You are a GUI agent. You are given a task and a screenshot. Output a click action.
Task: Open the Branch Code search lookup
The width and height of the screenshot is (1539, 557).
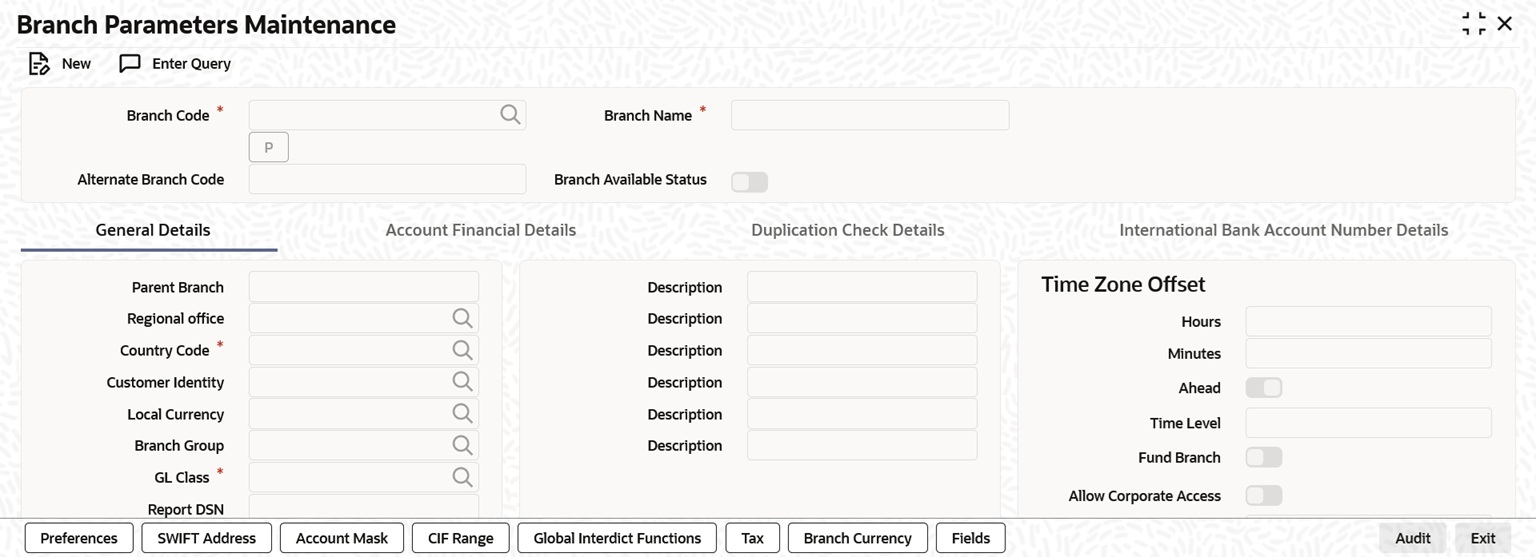510,115
